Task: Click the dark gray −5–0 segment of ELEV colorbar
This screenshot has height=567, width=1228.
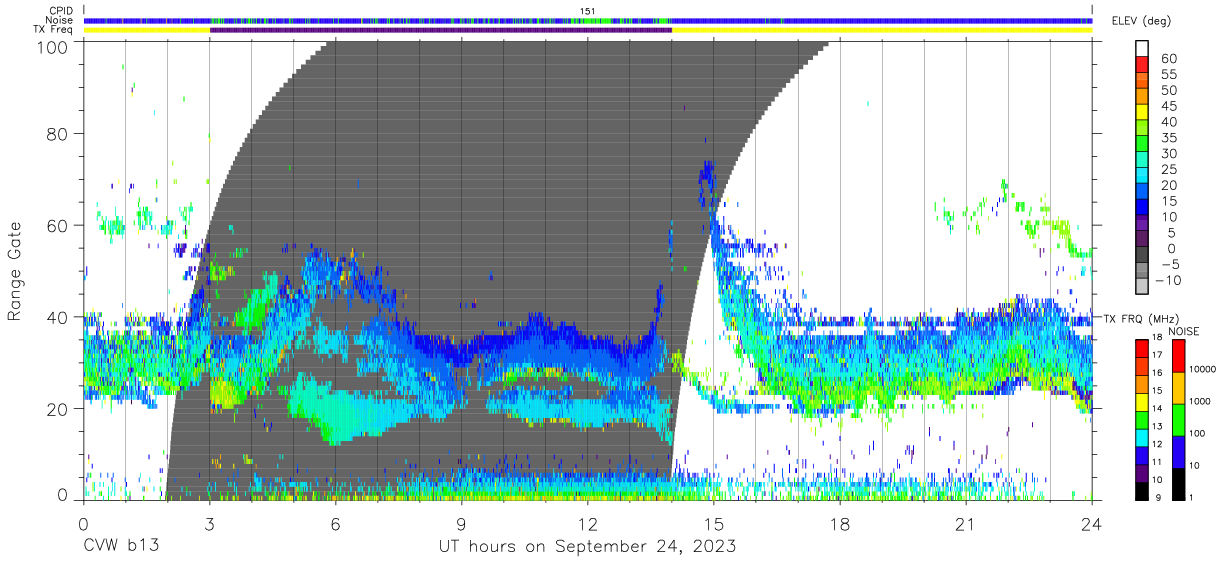Action: point(1142,255)
